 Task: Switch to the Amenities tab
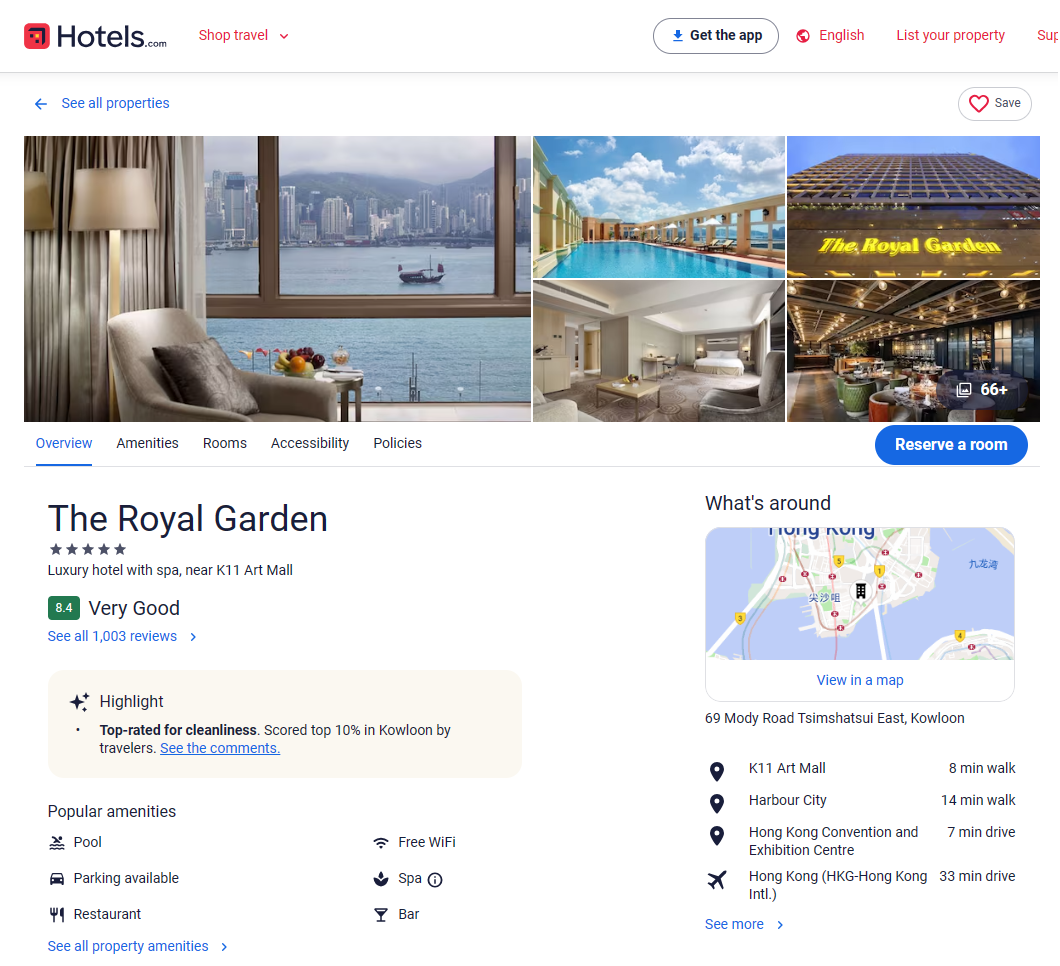147,443
